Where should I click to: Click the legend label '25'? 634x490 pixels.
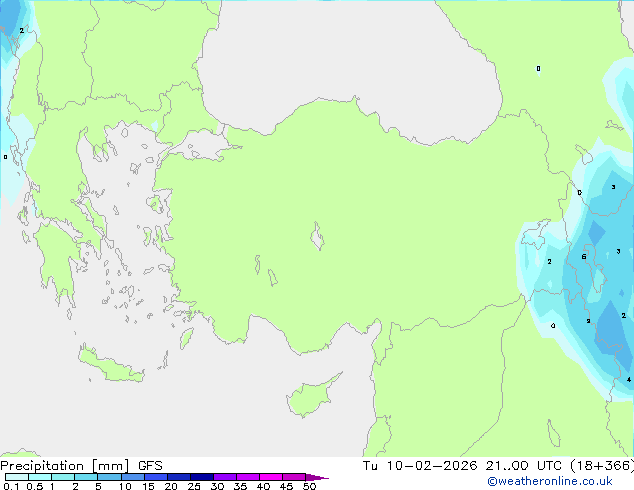pos(194,486)
